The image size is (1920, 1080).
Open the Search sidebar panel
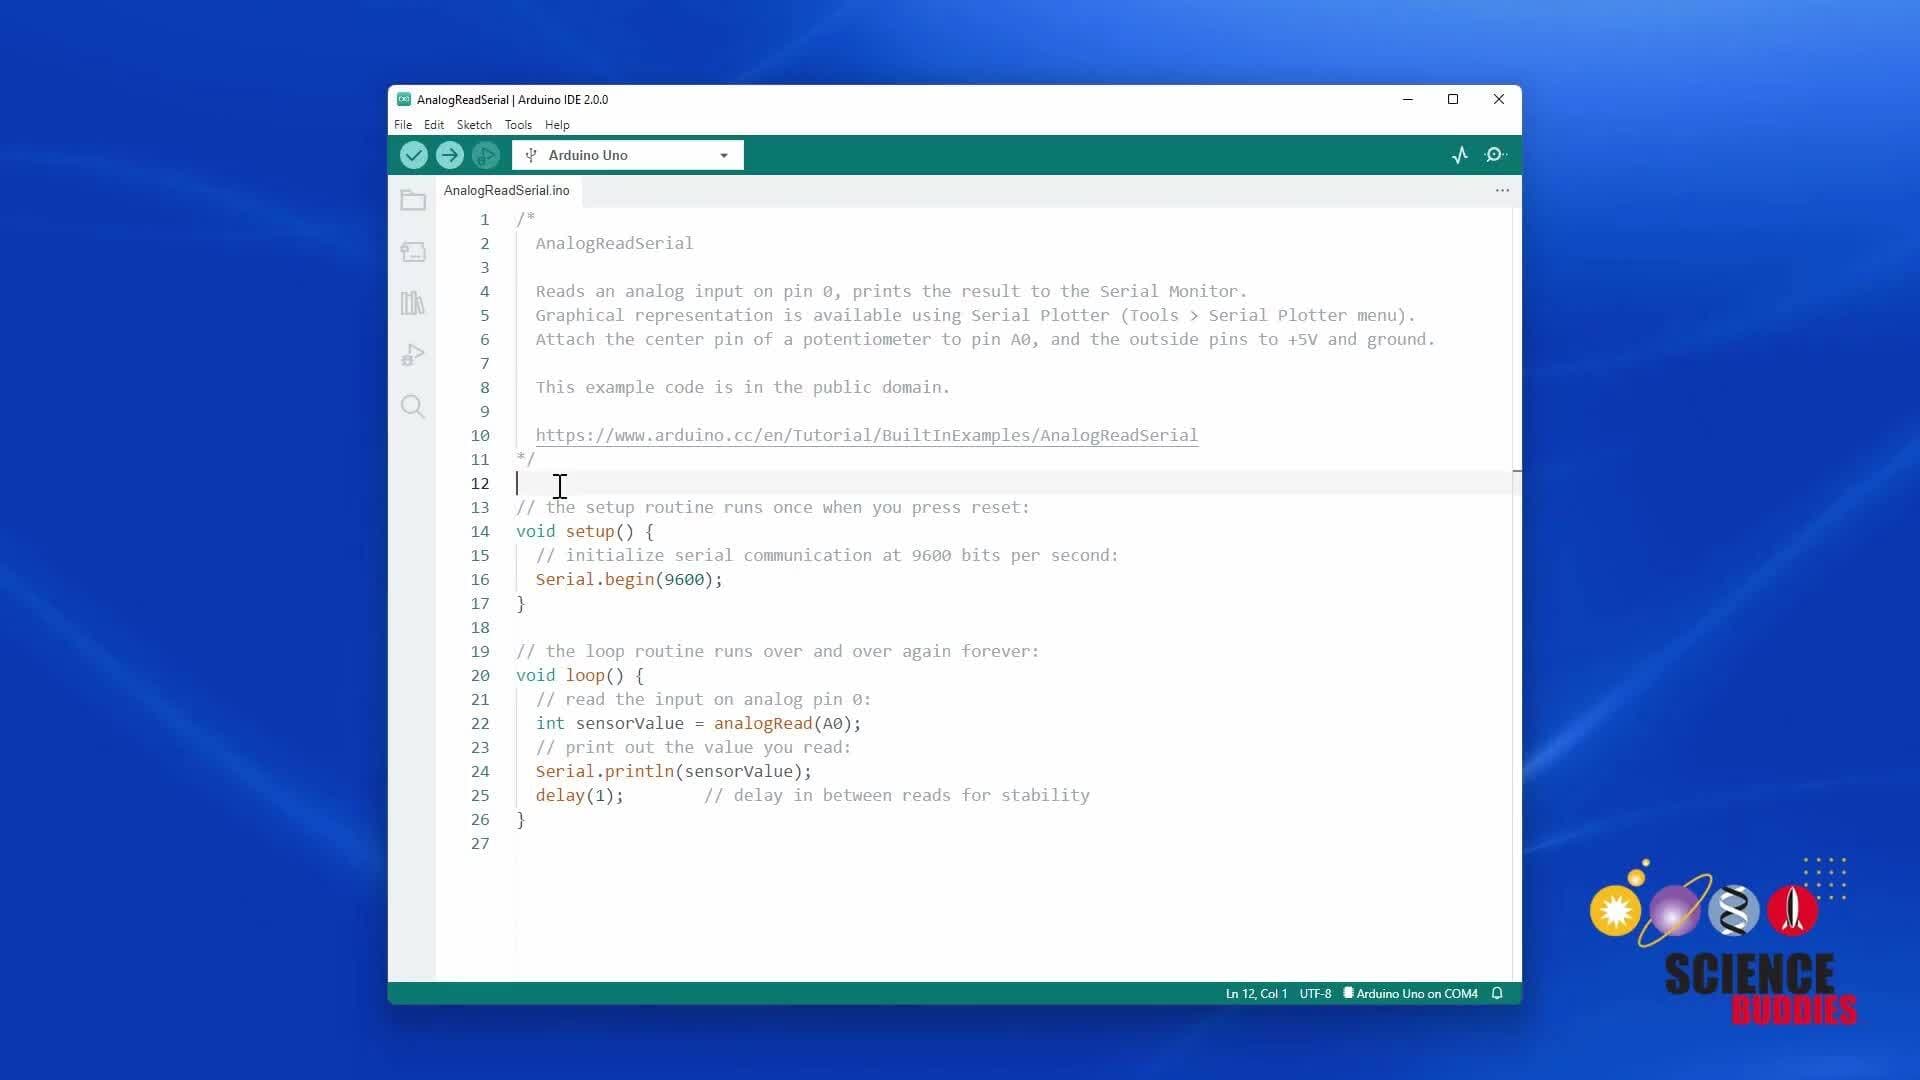(x=413, y=407)
